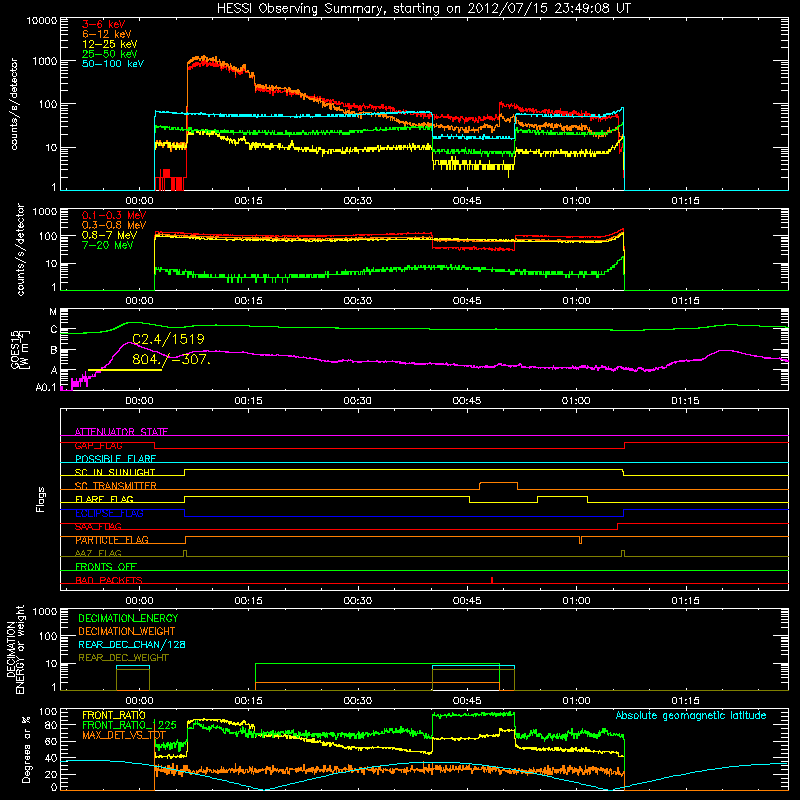Click the orange 0.3-0.8 MeV legend label
Image resolution: width=800 pixels, height=800 pixels.
114,225
